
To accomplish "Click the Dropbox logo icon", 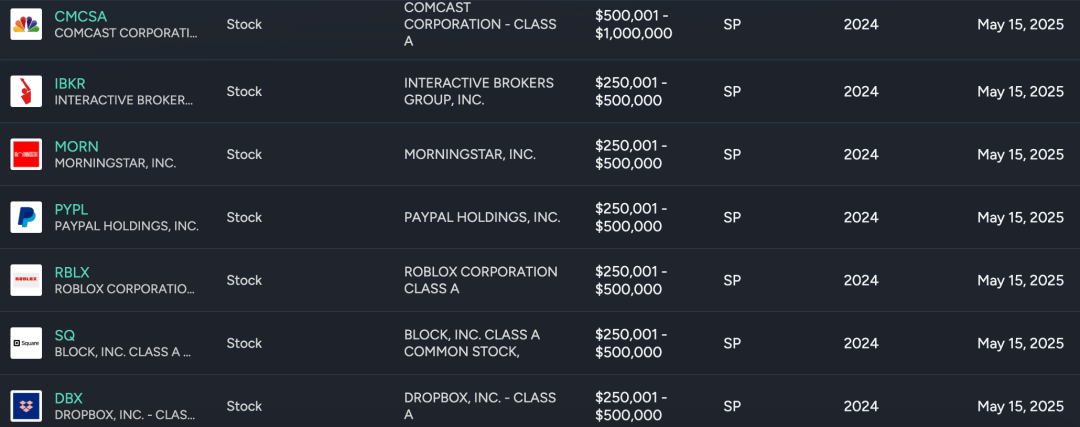I will 26,406.
